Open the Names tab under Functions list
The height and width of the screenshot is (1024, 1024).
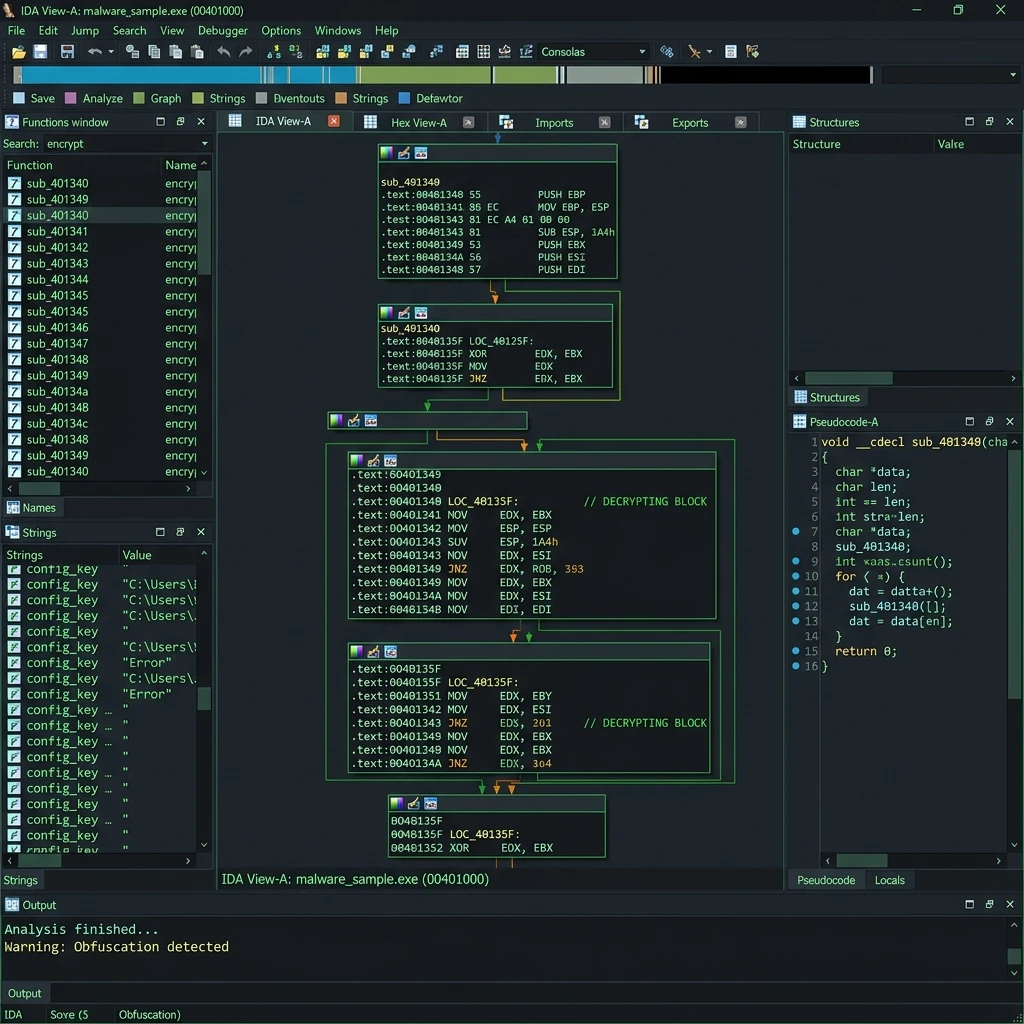(31, 508)
